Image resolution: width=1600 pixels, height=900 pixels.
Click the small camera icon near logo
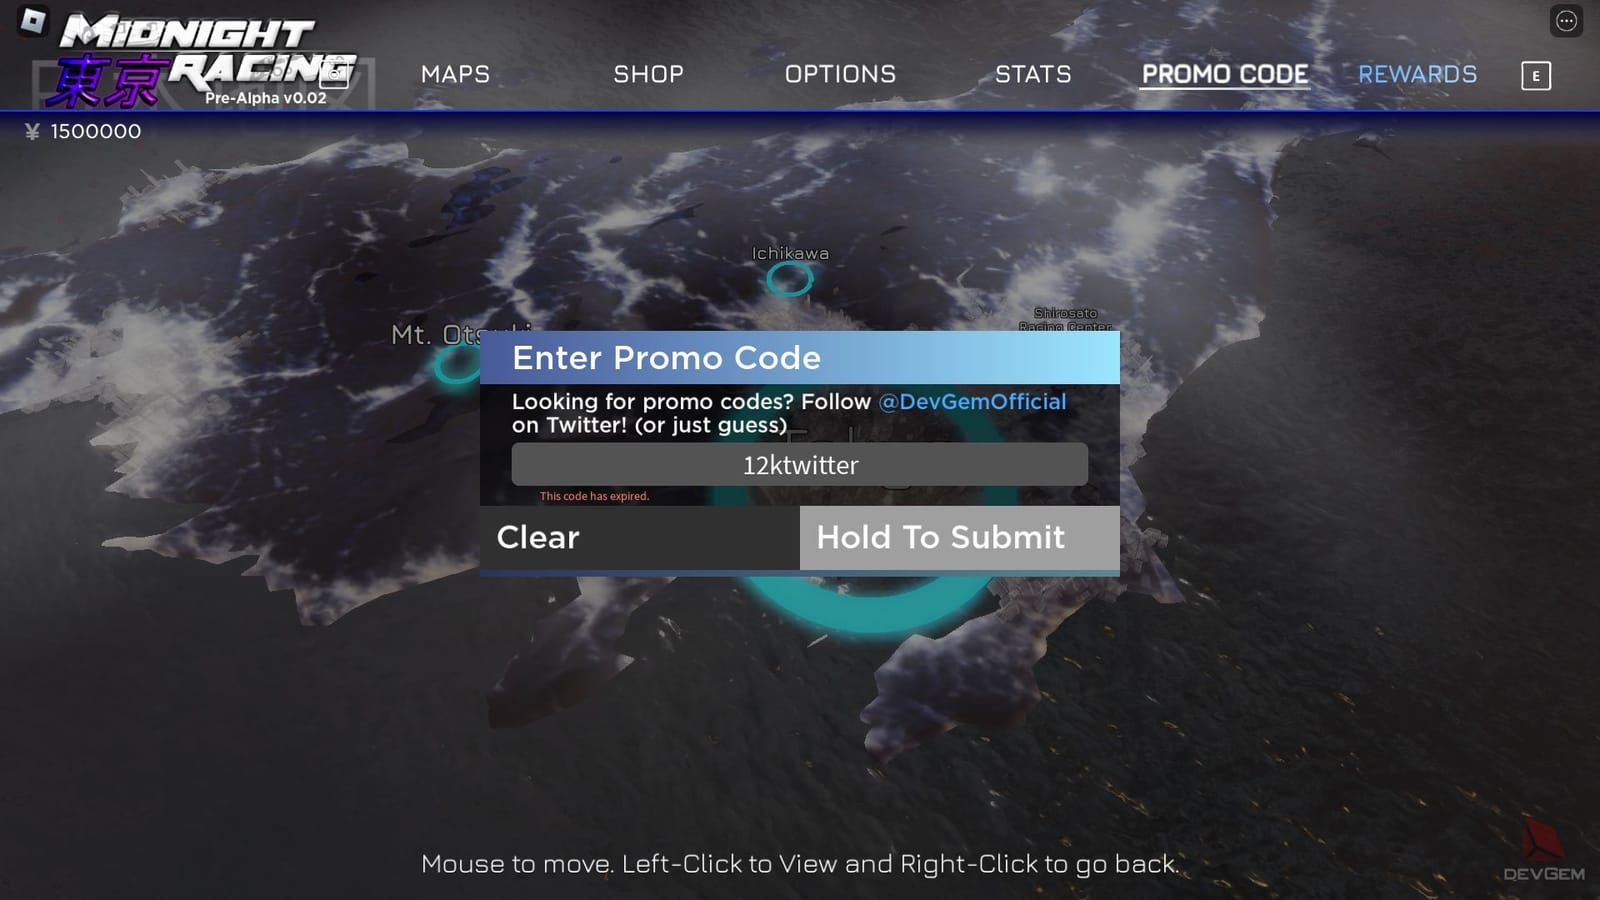pos(334,73)
